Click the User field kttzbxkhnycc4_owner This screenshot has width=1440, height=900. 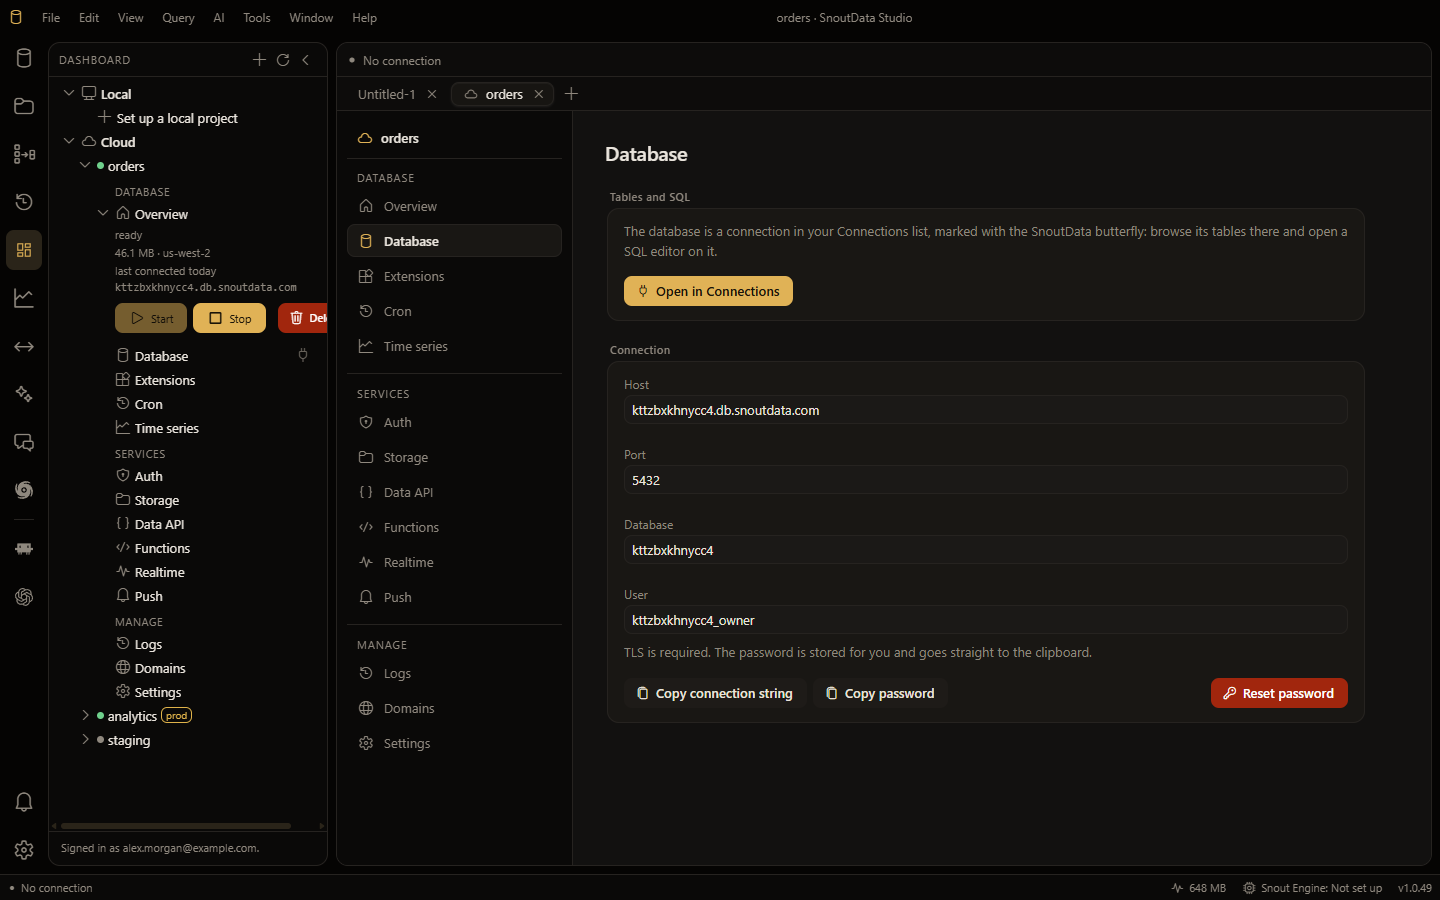coord(986,620)
